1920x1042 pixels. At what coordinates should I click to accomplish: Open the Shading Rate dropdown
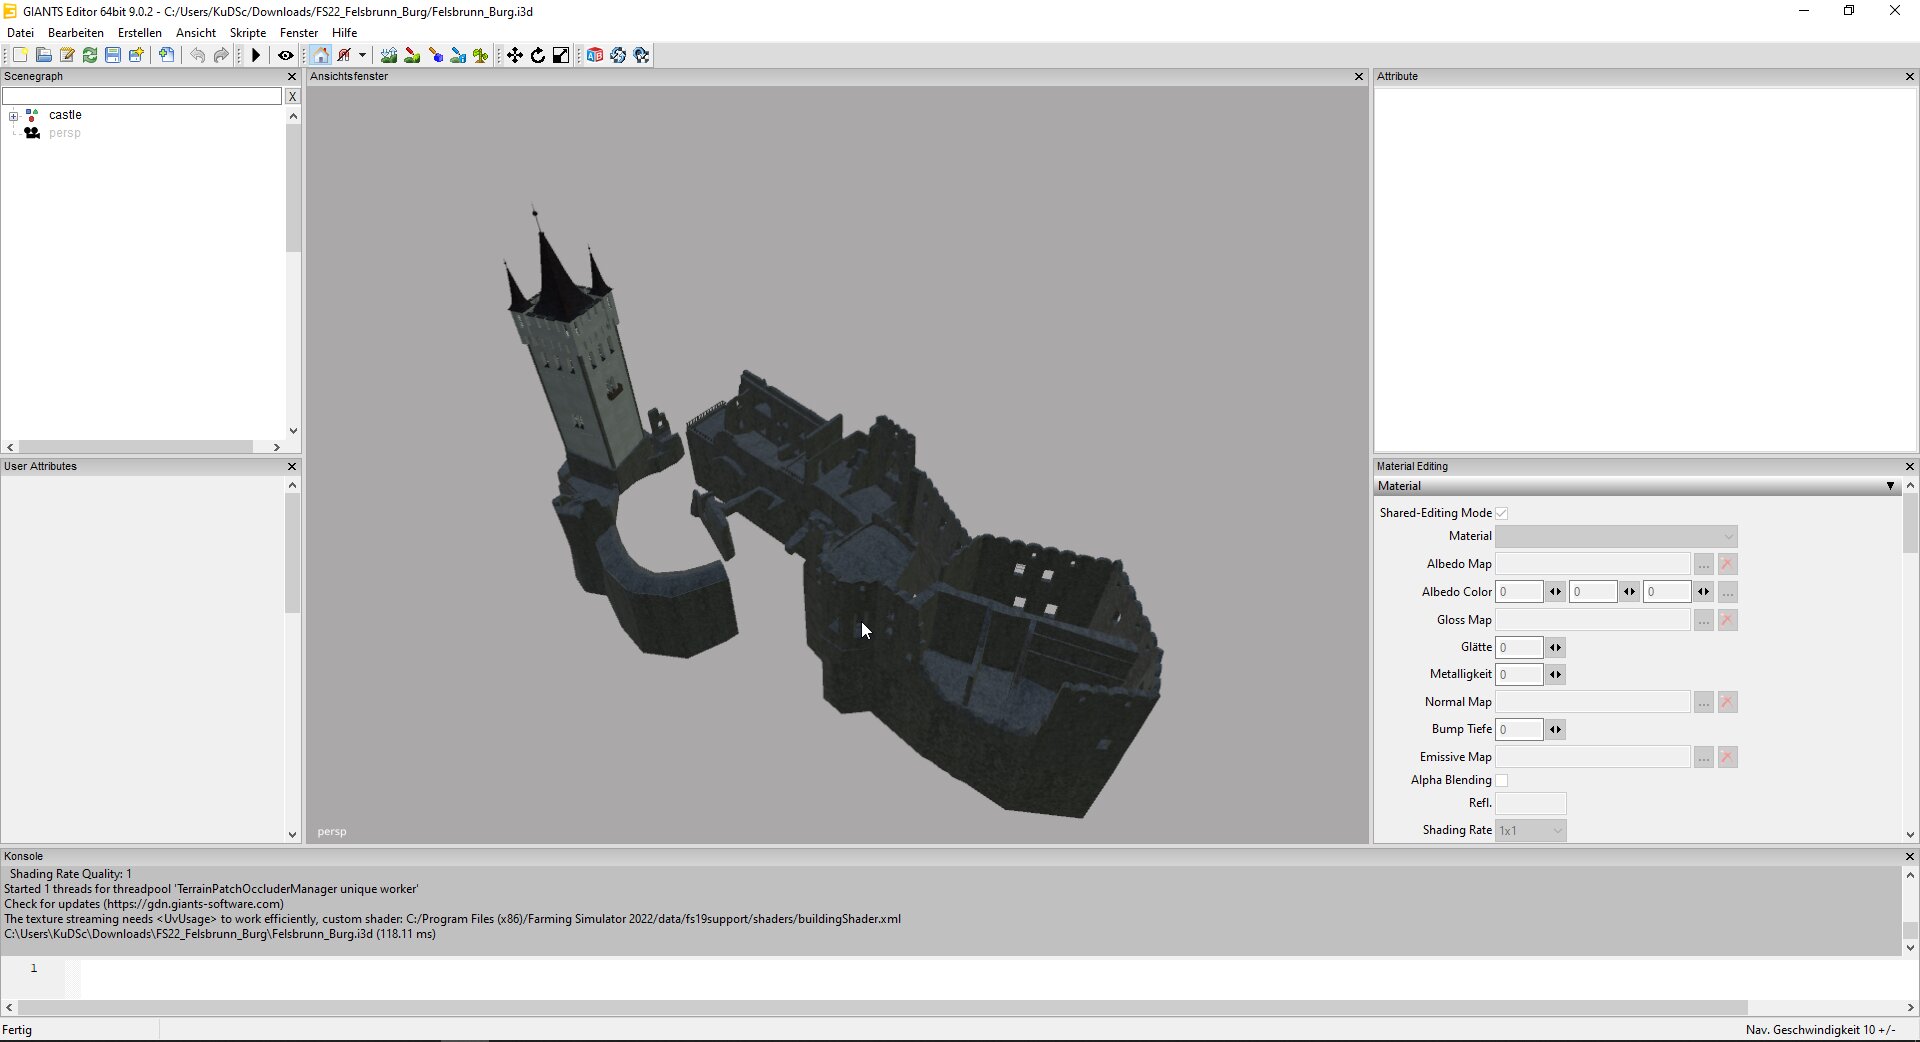(x=1530, y=830)
